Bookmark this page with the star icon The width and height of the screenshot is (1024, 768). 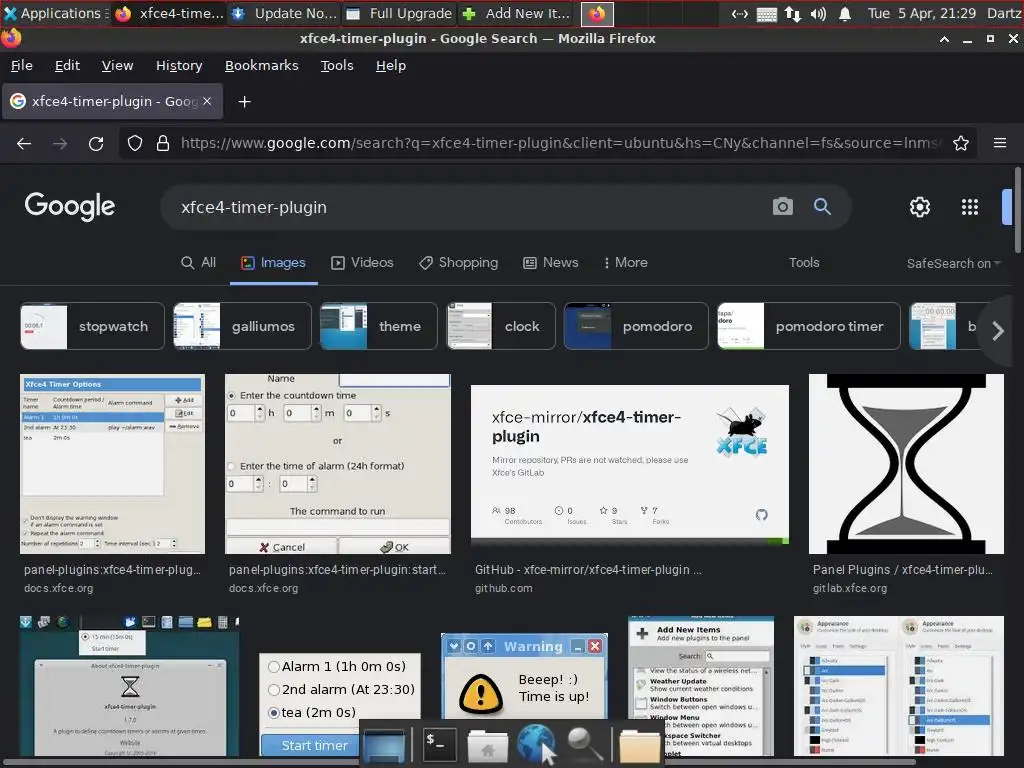pyautogui.click(x=960, y=143)
